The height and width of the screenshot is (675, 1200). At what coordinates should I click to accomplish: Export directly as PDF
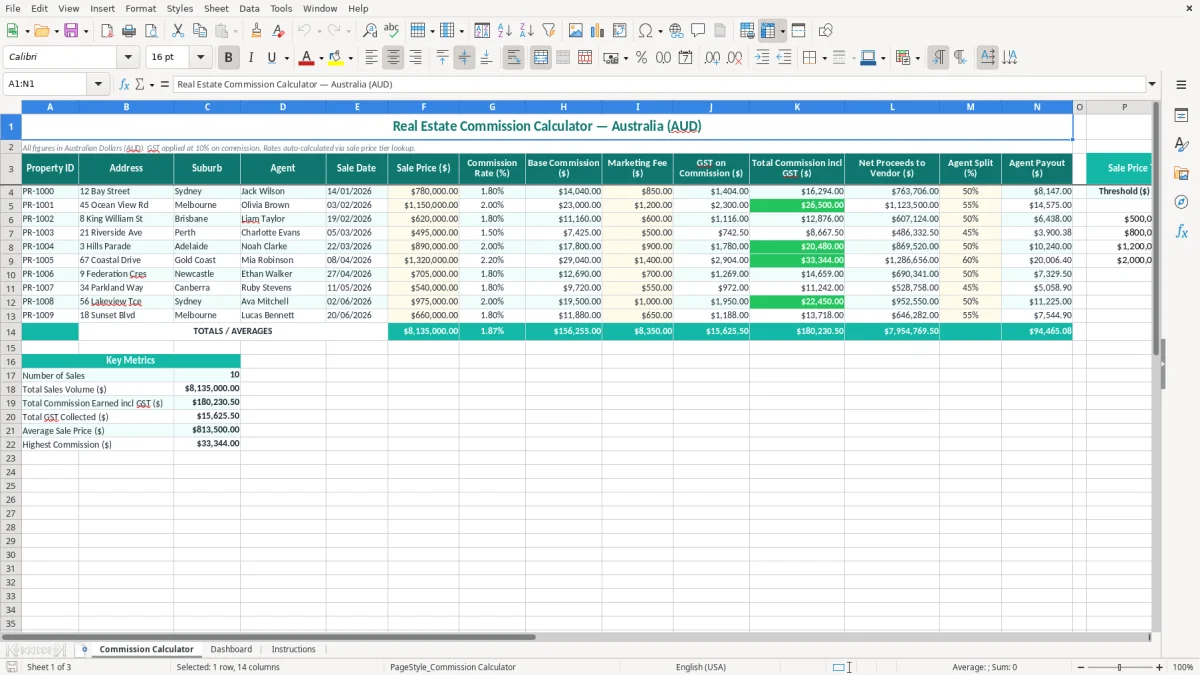pos(107,31)
